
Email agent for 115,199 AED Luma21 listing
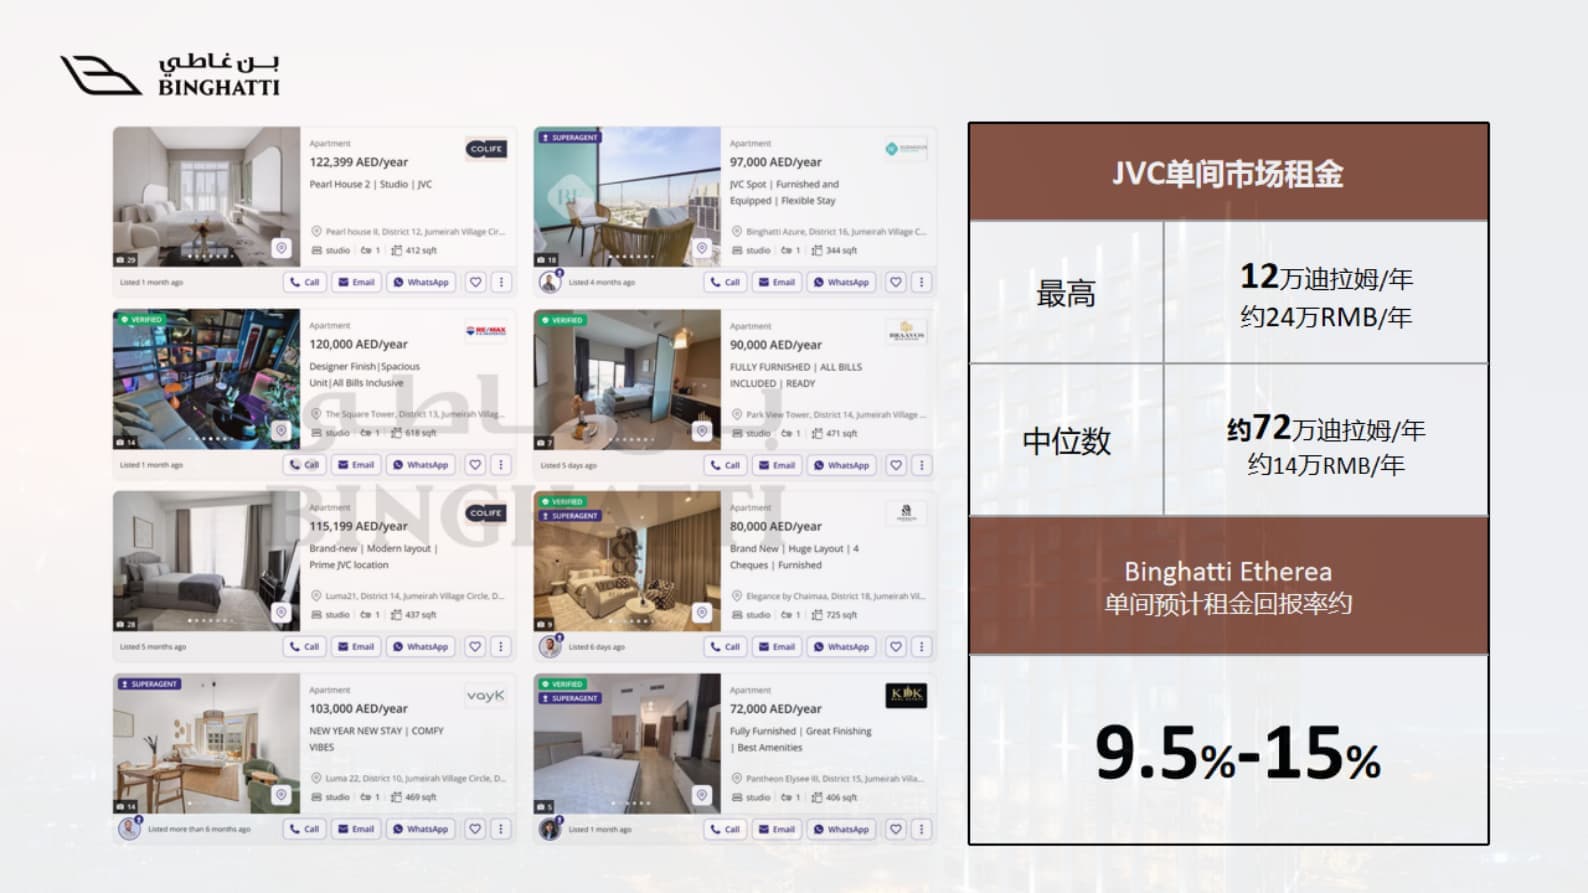point(356,647)
